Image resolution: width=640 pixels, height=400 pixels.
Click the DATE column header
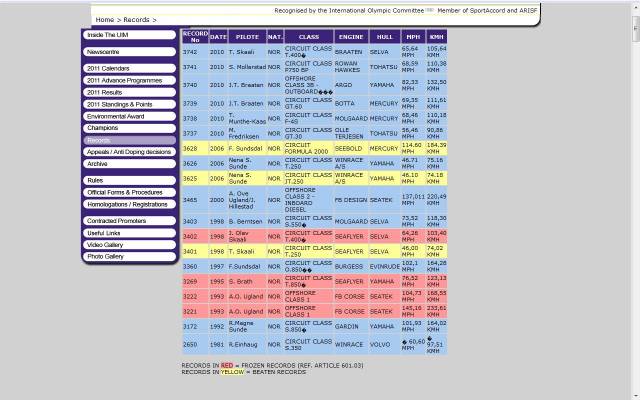pos(218,37)
